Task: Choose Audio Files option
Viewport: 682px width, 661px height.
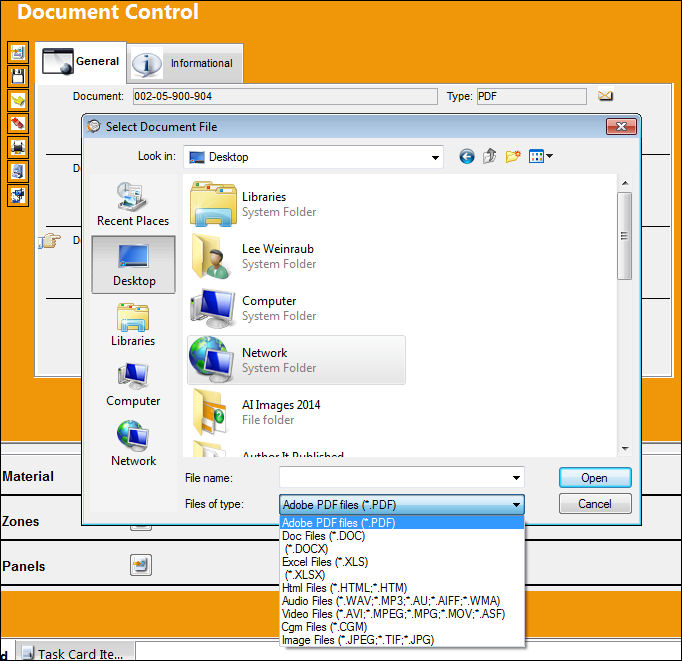Action: [402, 601]
